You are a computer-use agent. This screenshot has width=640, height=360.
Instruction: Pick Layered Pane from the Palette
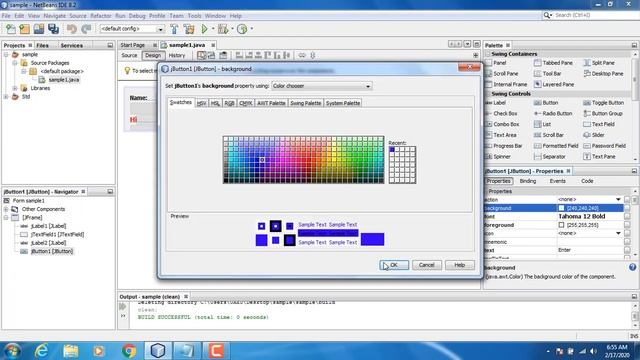554,84
